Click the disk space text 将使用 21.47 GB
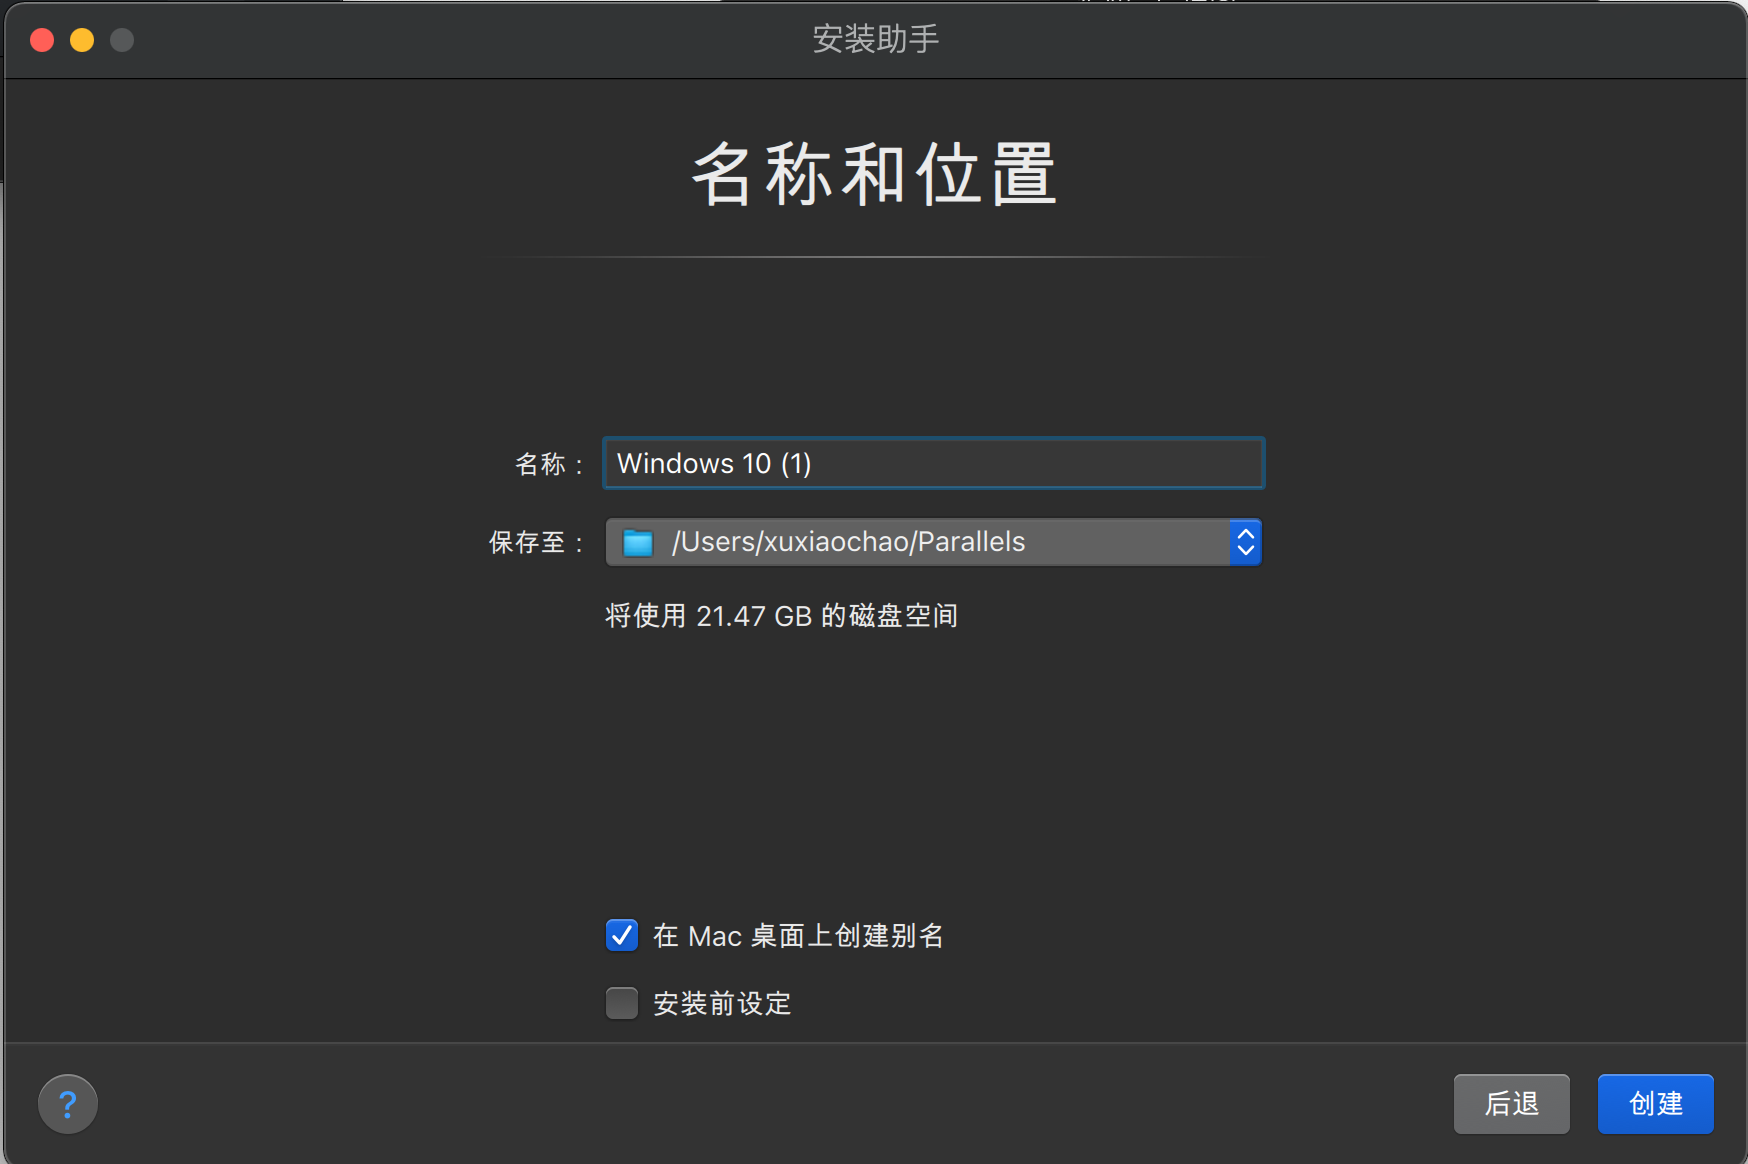The width and height of the screenshot is (1748, 1164). click(781, 616)
